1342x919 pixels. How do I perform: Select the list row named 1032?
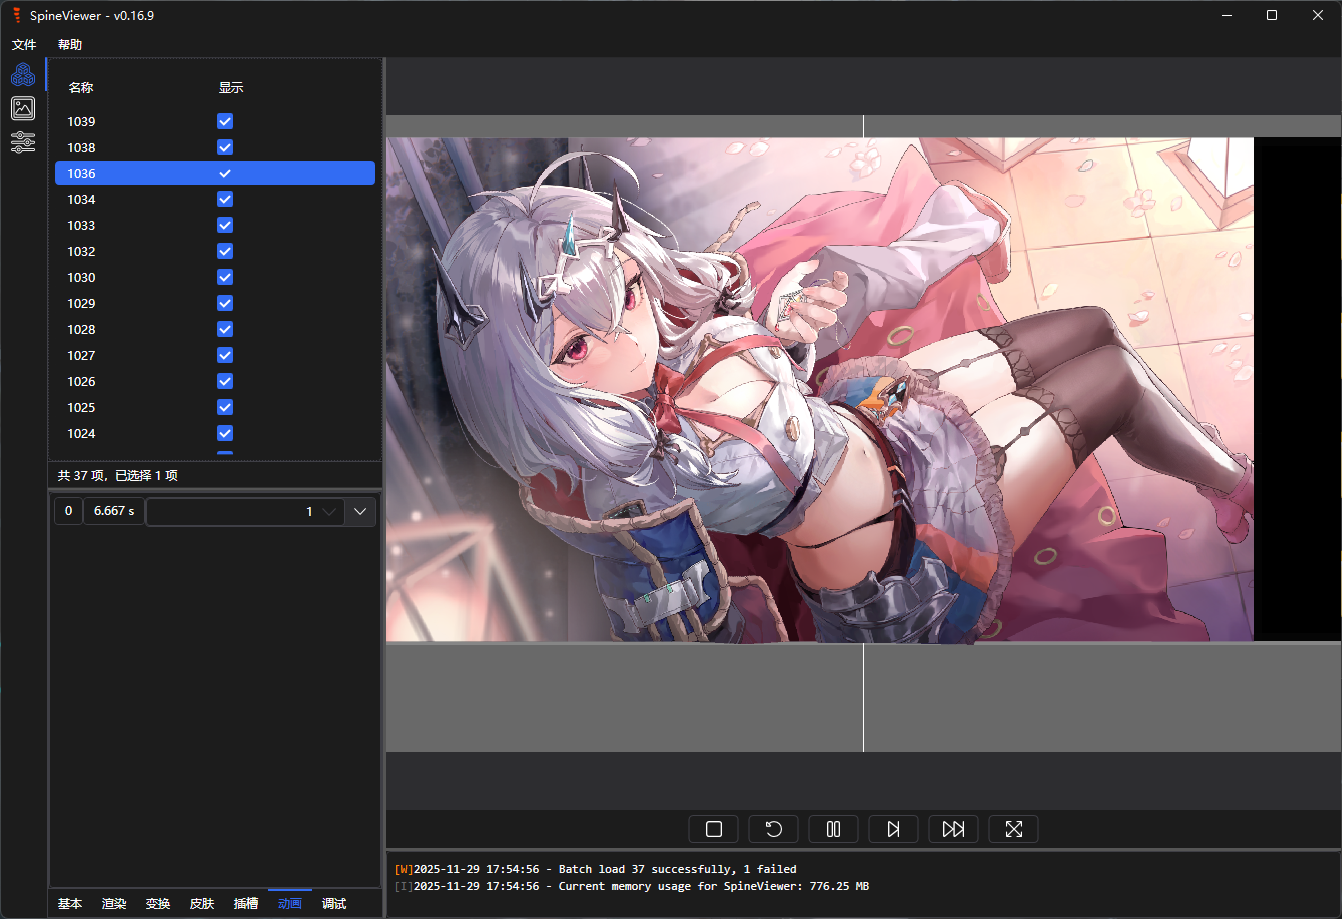[215, 251]
